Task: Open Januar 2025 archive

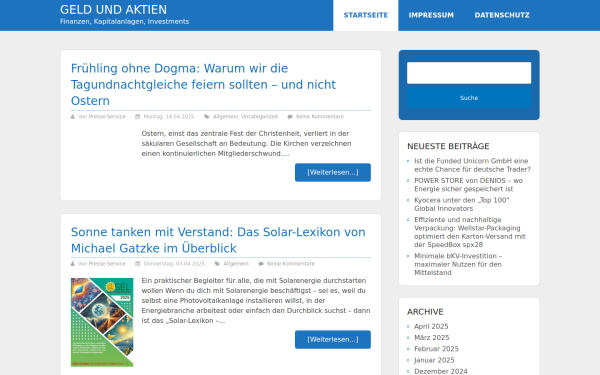Action: [x=434, y=360]
